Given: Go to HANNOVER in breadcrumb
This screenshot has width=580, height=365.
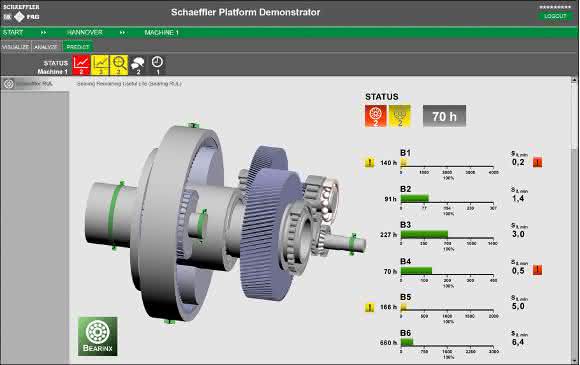Looking at the screenshot, I should (85, 33).
